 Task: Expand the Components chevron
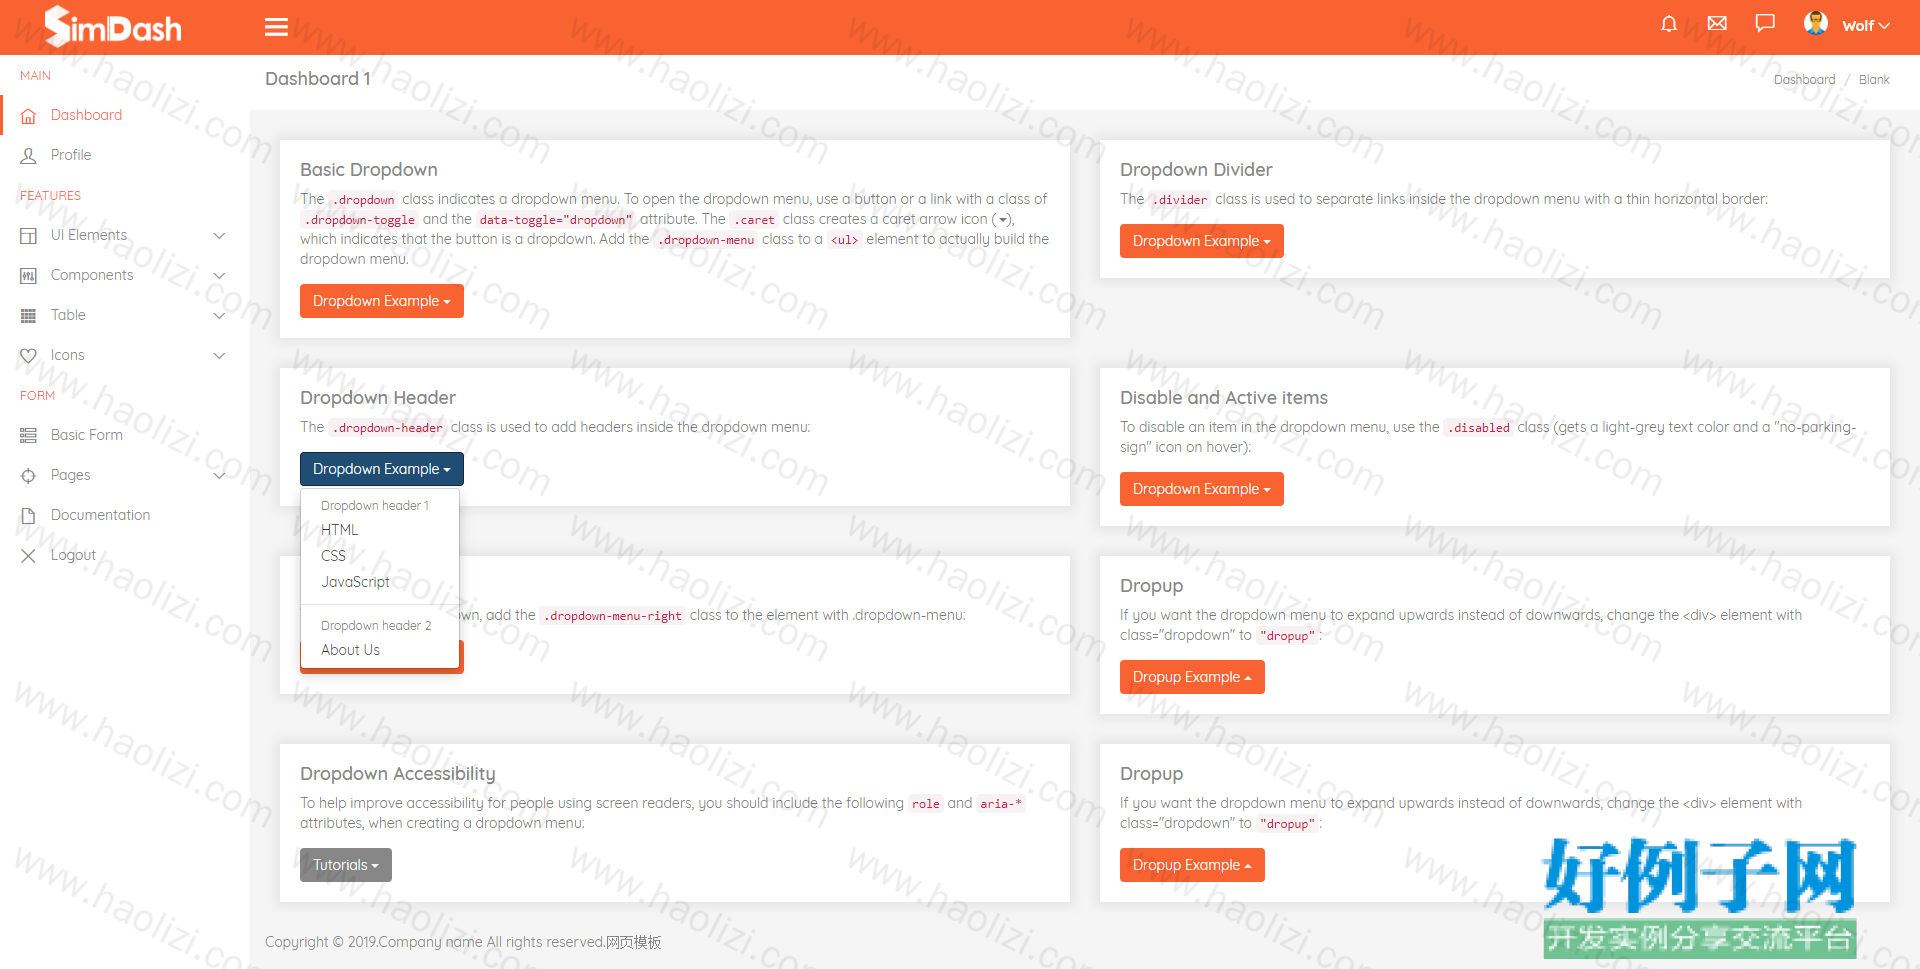pyautogui.click(x=220, y=276)
